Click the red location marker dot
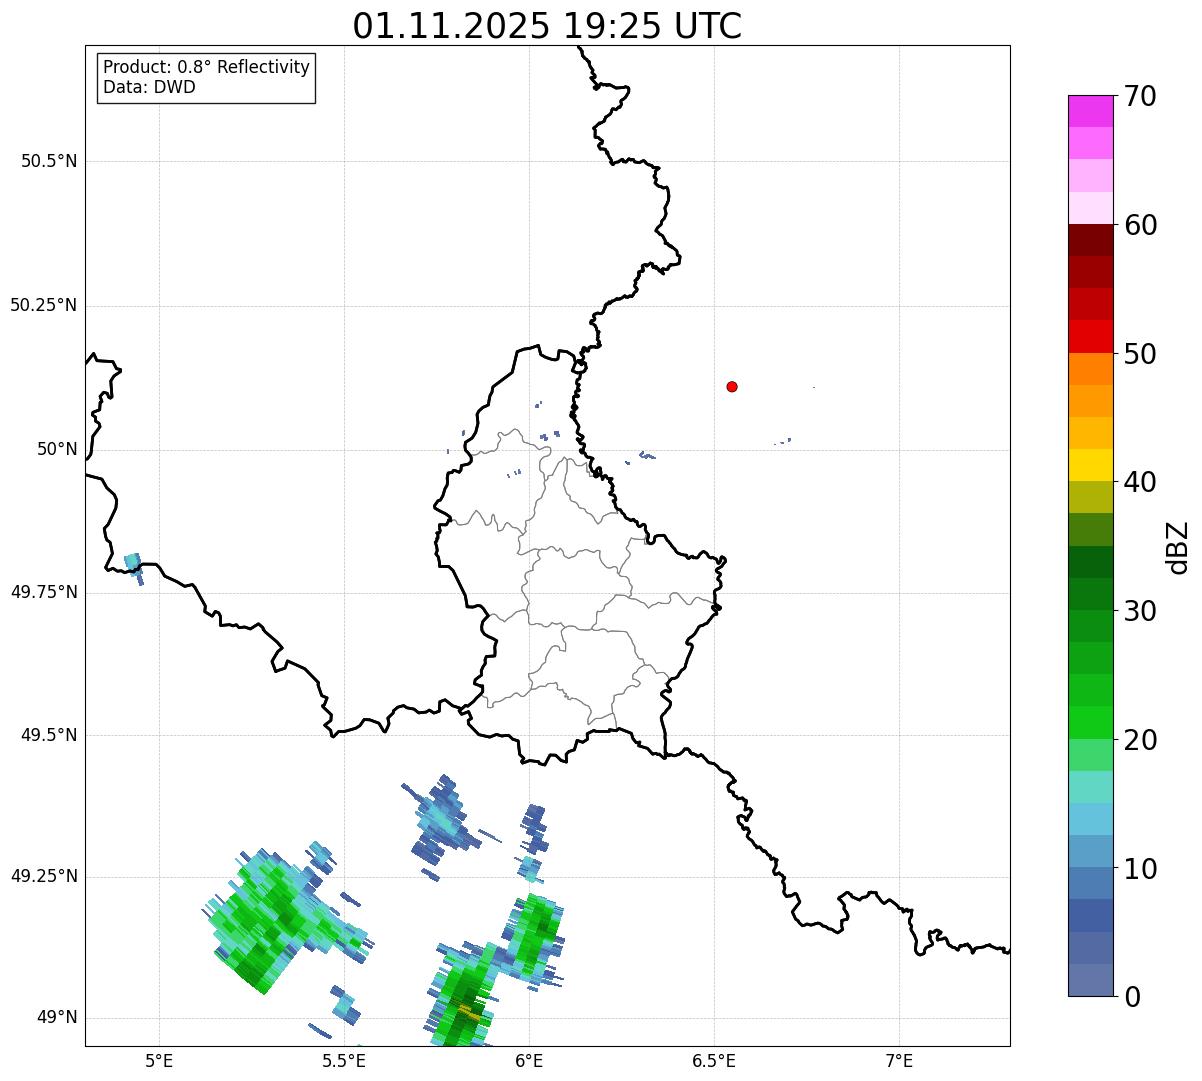The height and width of the screenshot is (1081, 1202). (x=732, y=386)
